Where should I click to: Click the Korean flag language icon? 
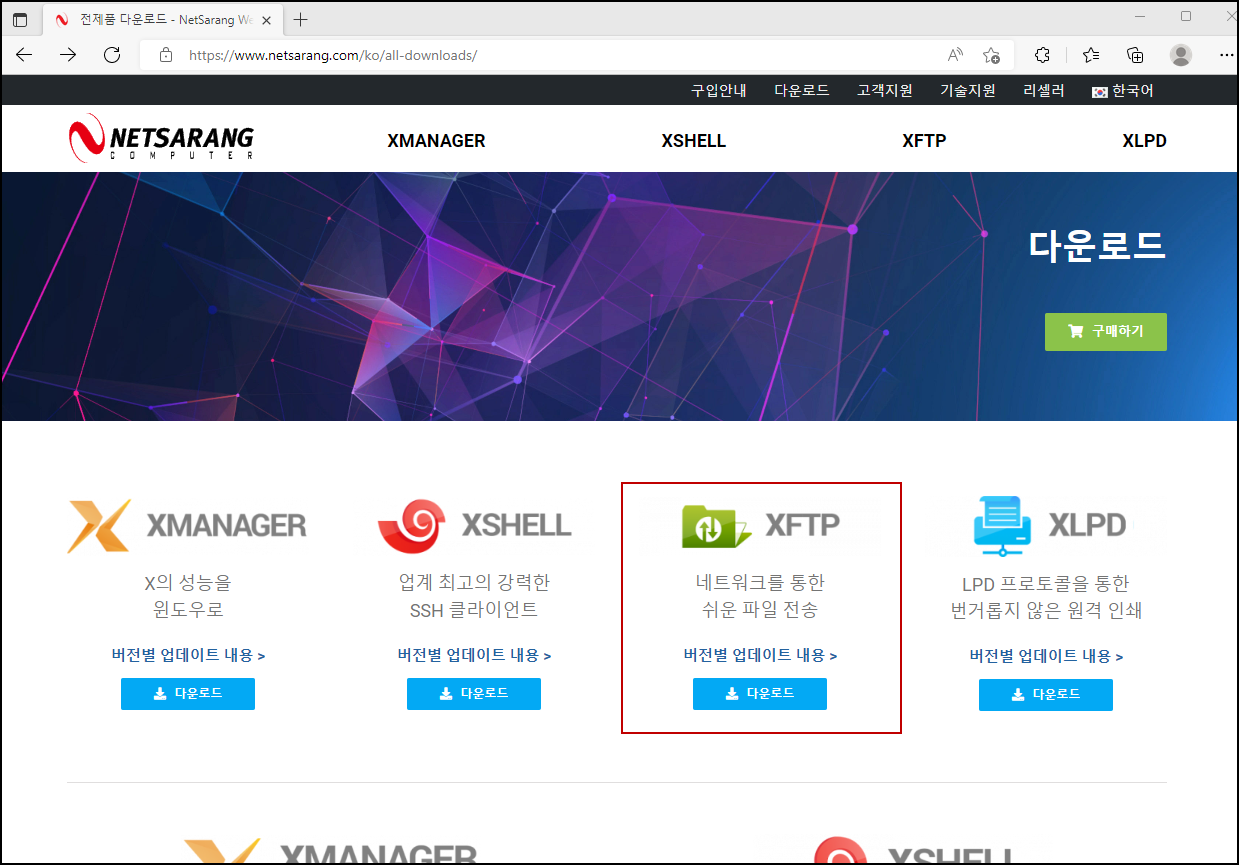click(x=1100, y=91)
